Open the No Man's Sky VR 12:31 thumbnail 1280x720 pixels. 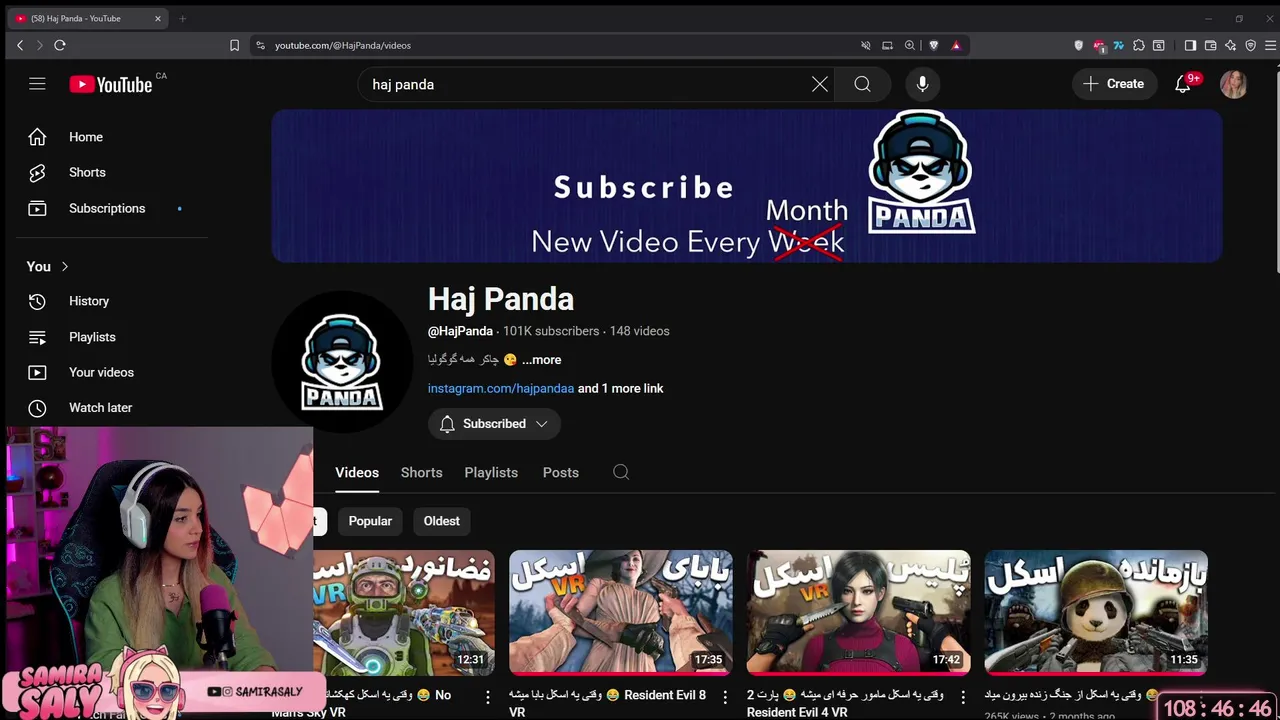click(x=404, y=612)
